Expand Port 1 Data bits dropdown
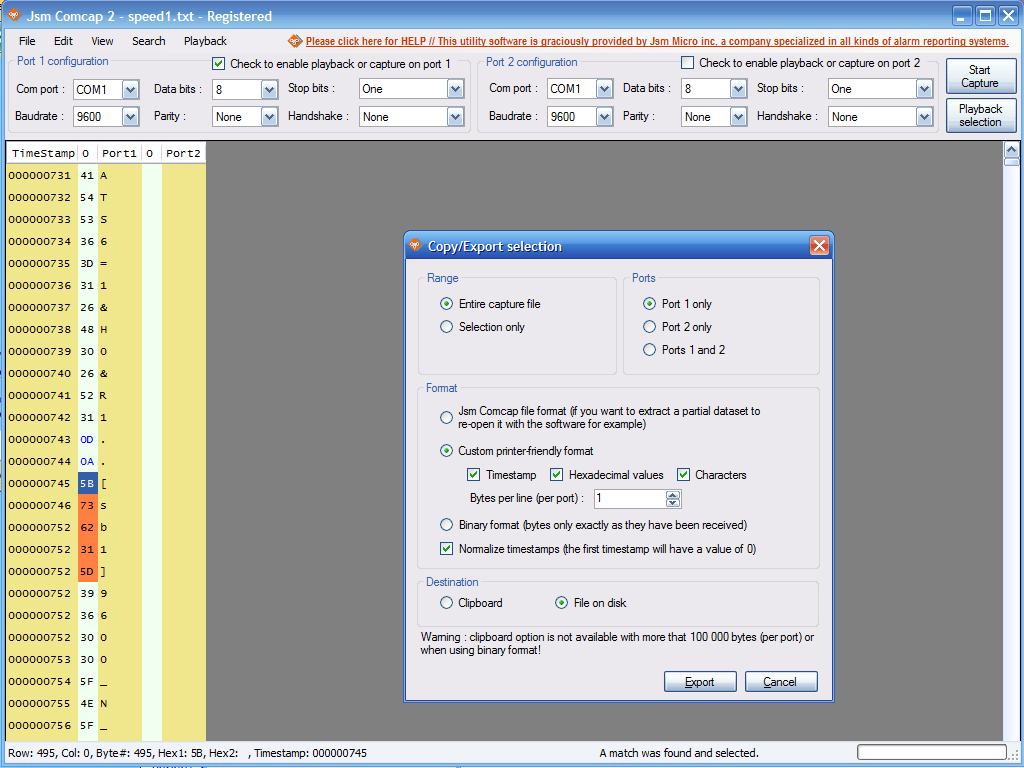This screenshot has height=768, width=1024. [x=269, y=89]
